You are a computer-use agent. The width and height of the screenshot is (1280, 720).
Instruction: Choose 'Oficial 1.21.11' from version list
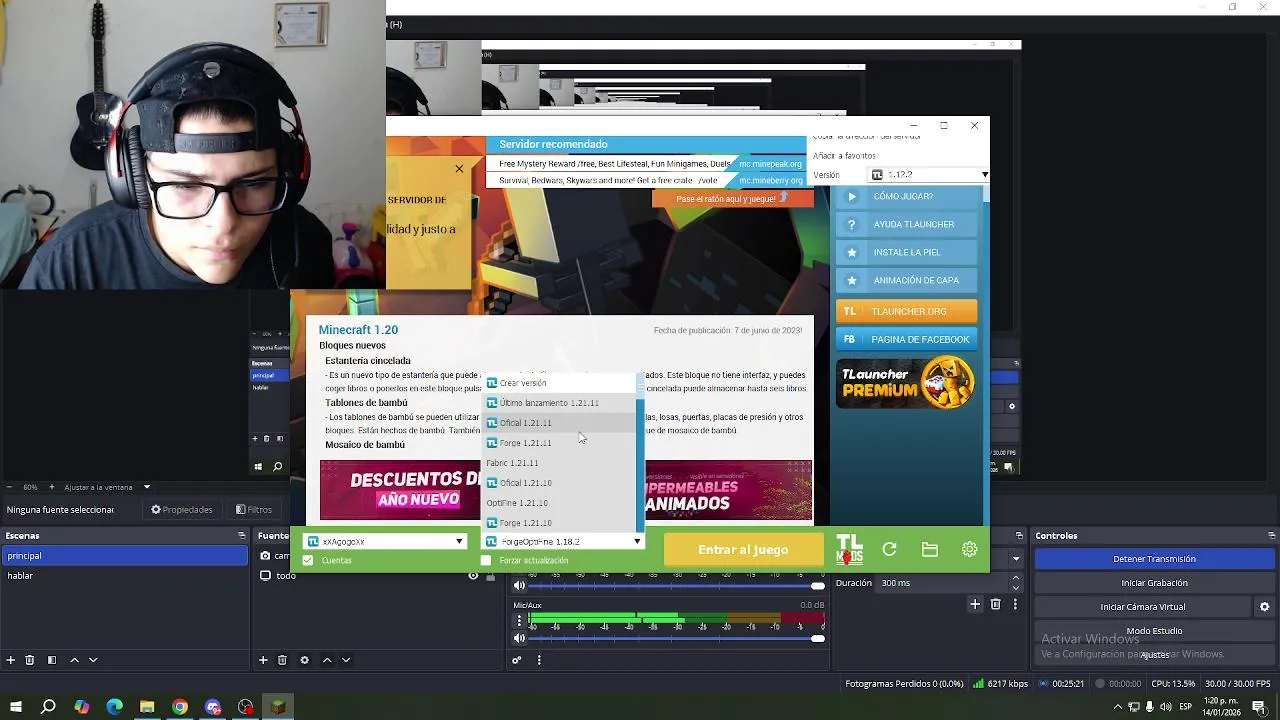click(x=560, y=423)
